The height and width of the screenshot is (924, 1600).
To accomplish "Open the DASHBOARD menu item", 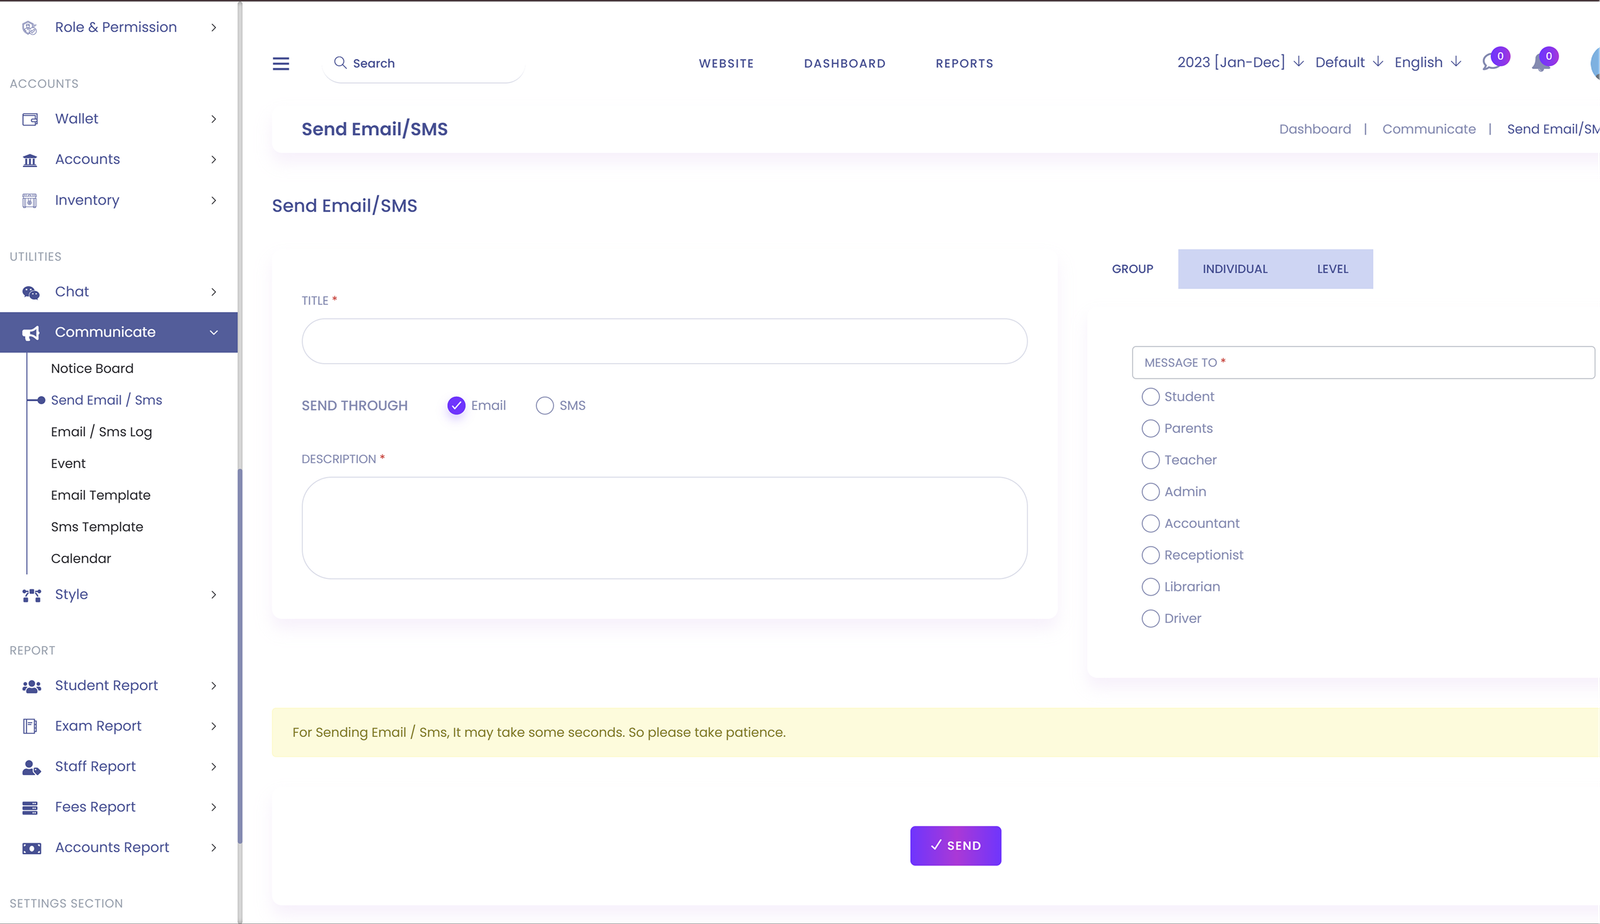I will tap(844, 63).
